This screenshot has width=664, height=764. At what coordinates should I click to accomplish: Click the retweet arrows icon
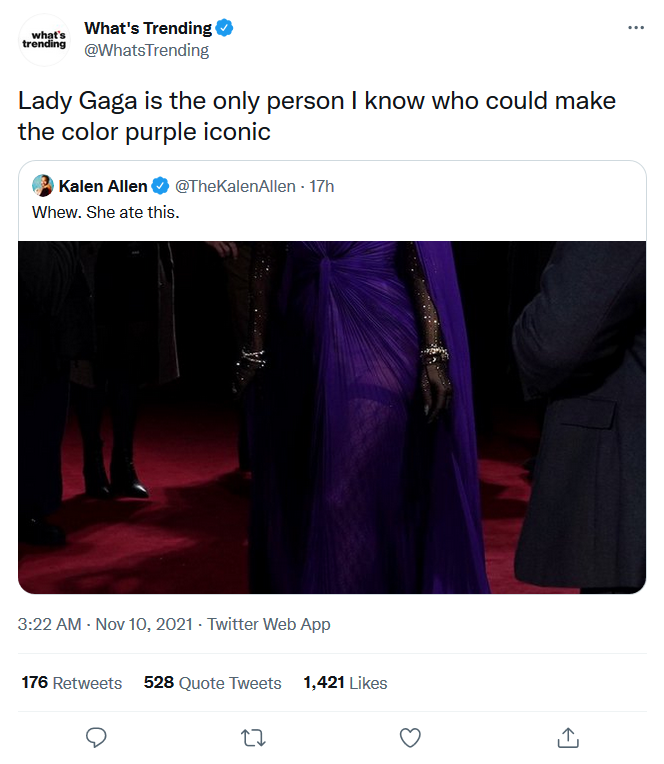[x=253, y=738]
